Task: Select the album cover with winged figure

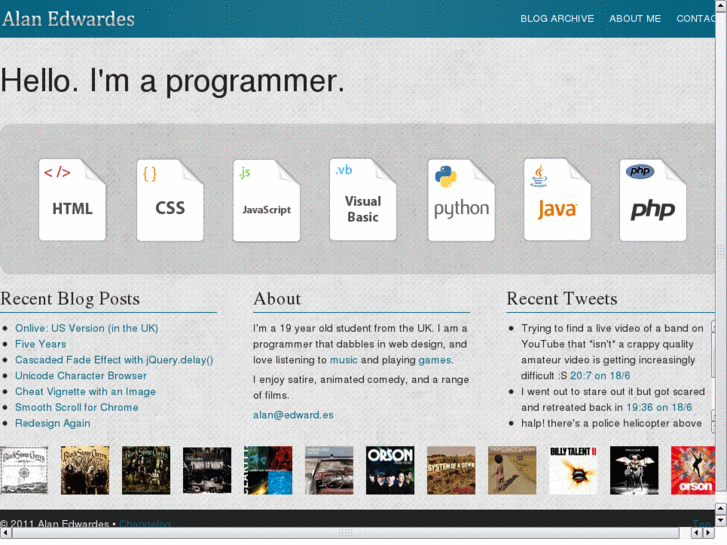Action: coord(634,470)
